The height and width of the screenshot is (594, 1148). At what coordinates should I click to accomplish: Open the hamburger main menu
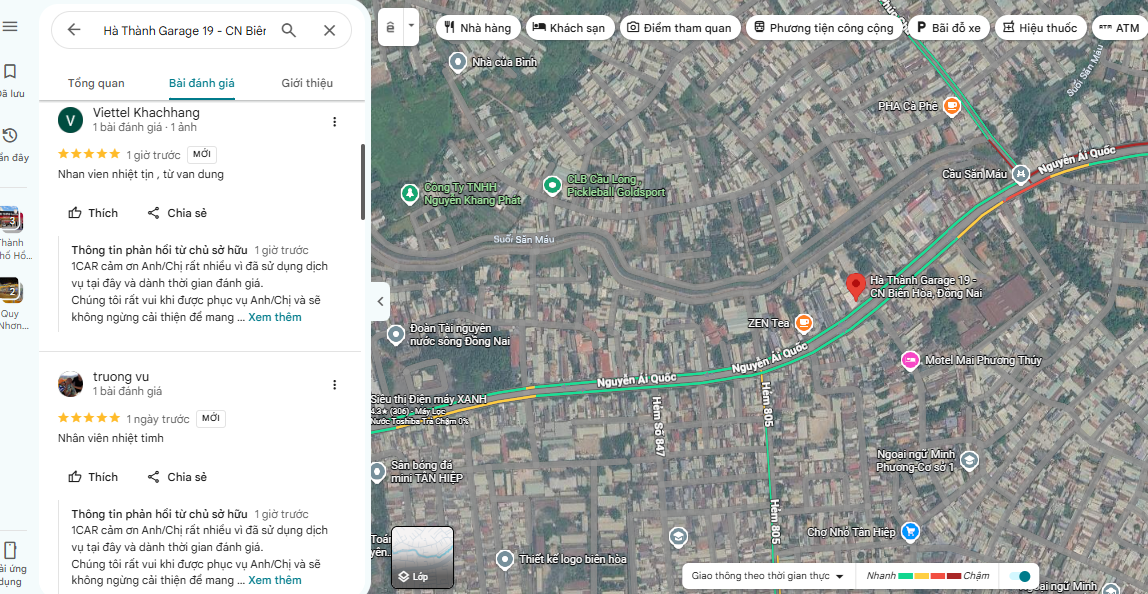click(10, 27)
